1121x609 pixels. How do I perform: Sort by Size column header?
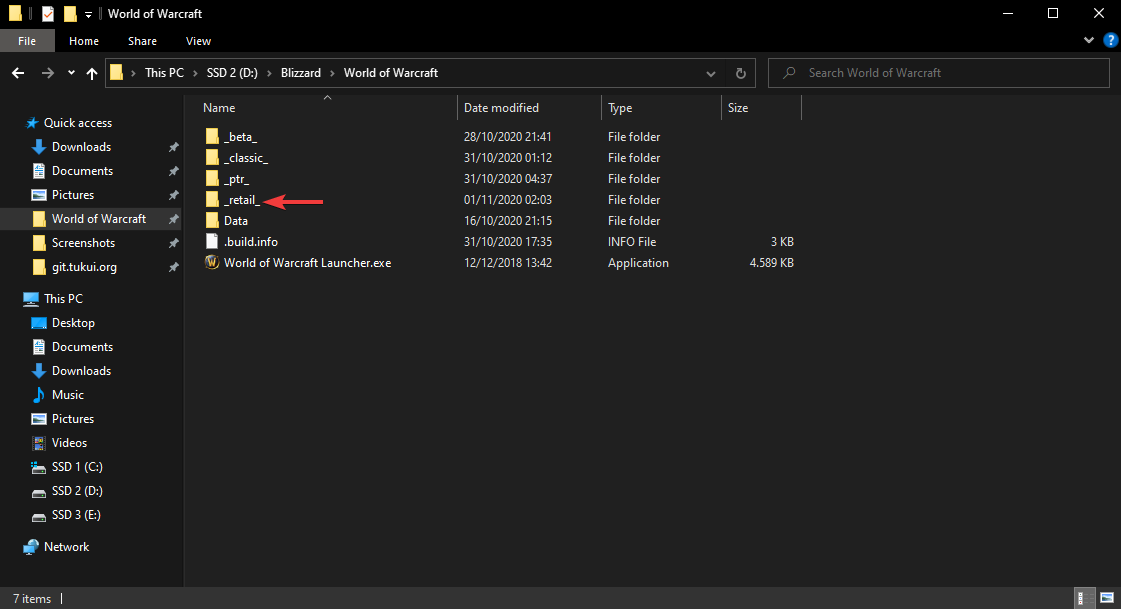pyautogui.click(x=738, y=108)
